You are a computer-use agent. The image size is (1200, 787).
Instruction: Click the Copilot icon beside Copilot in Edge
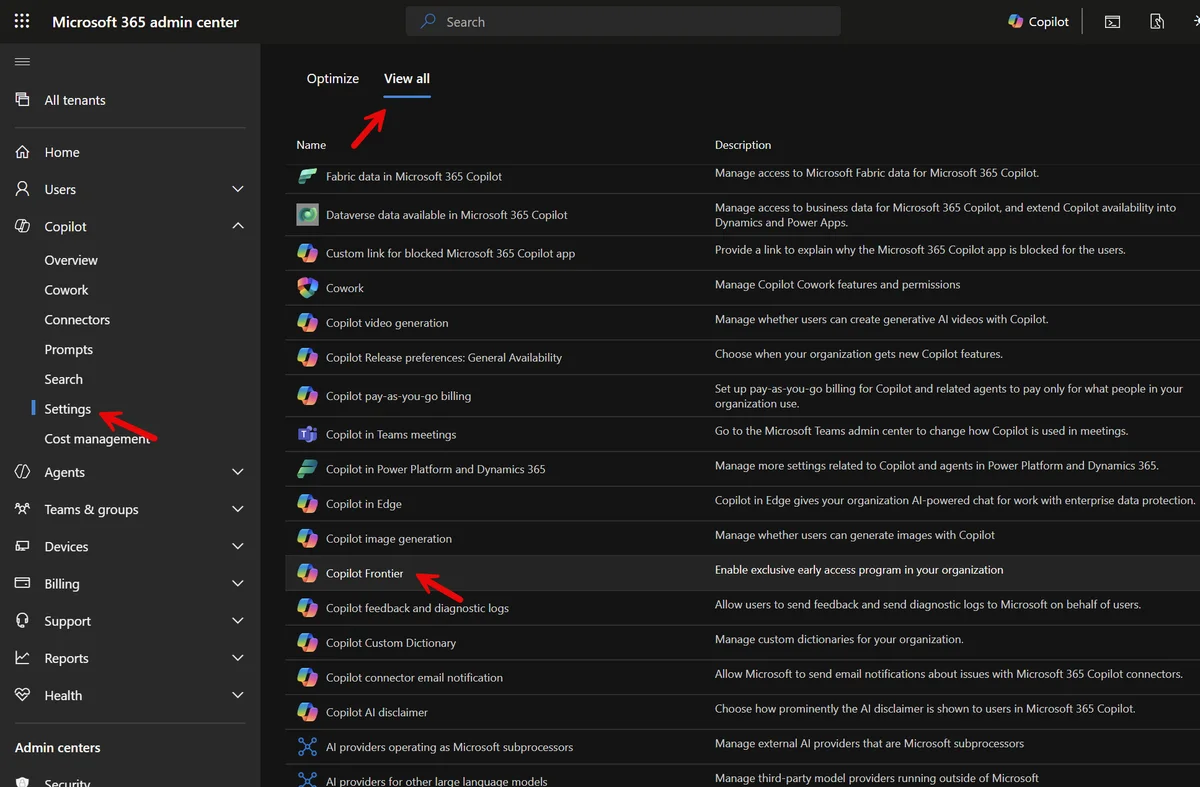[308, 504]
